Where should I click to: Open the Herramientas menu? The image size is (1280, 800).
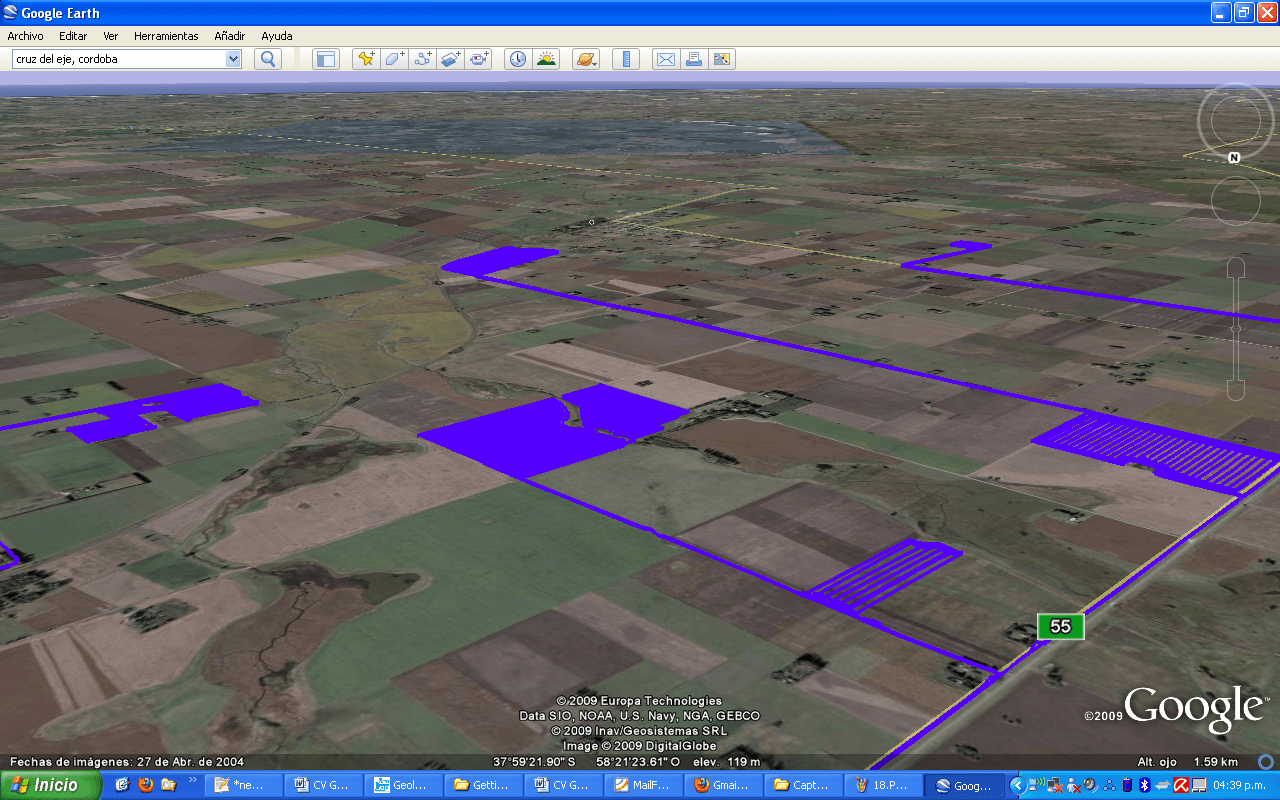166,36
